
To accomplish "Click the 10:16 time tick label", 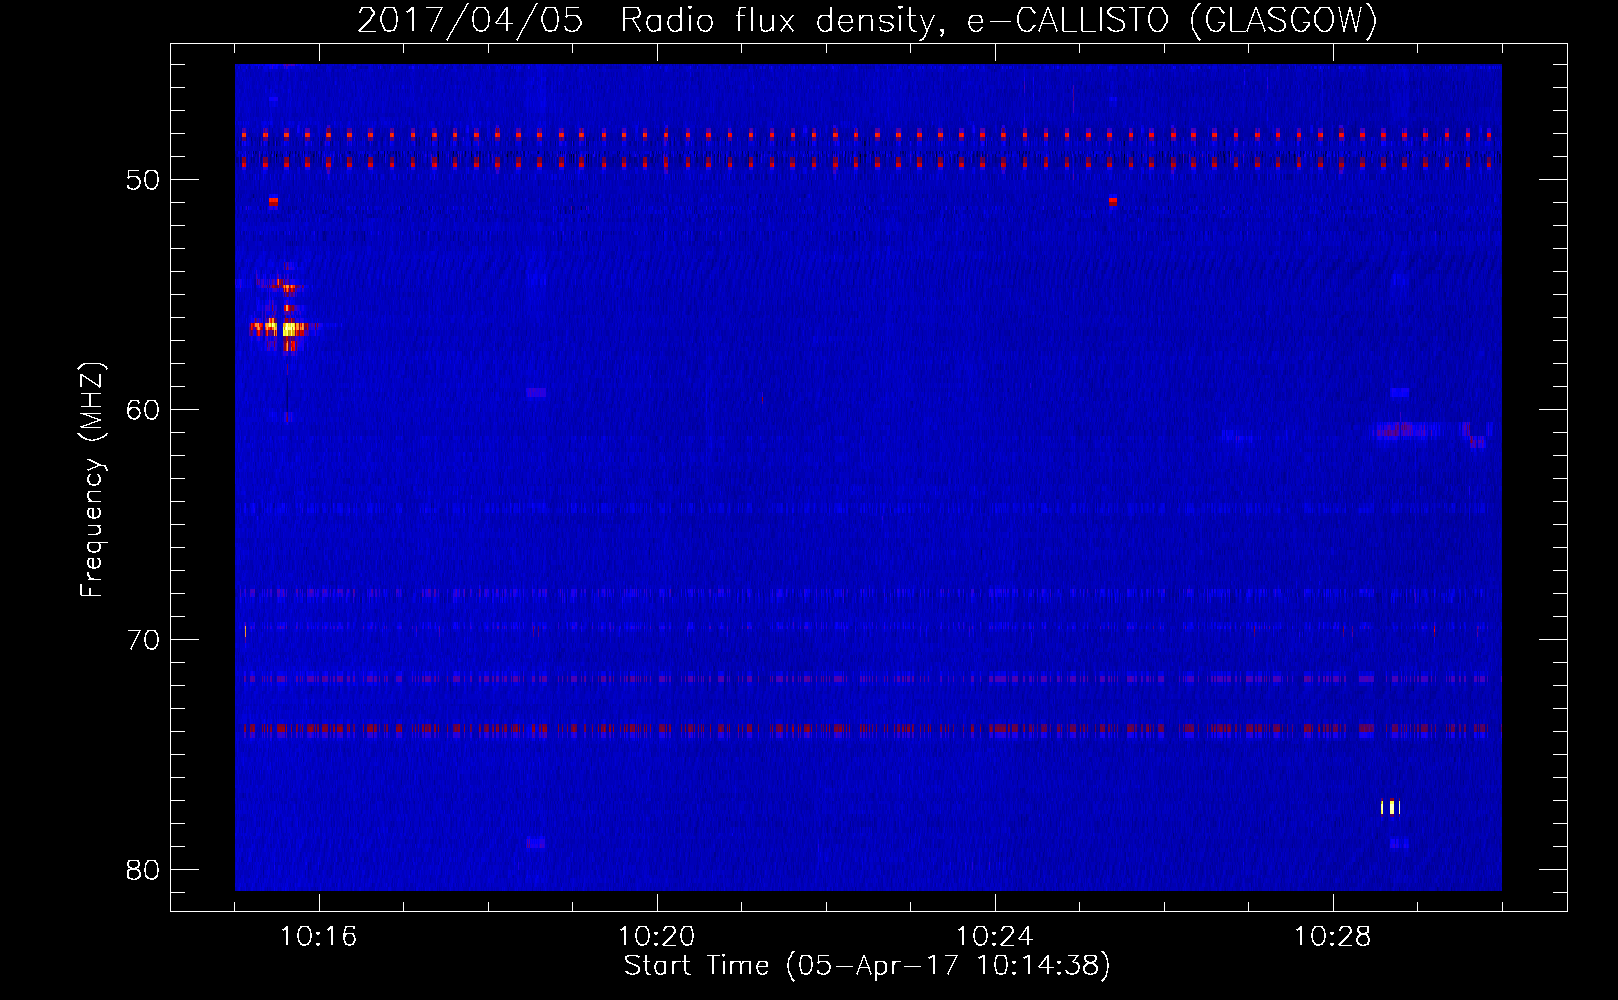I will coord(319,937).
